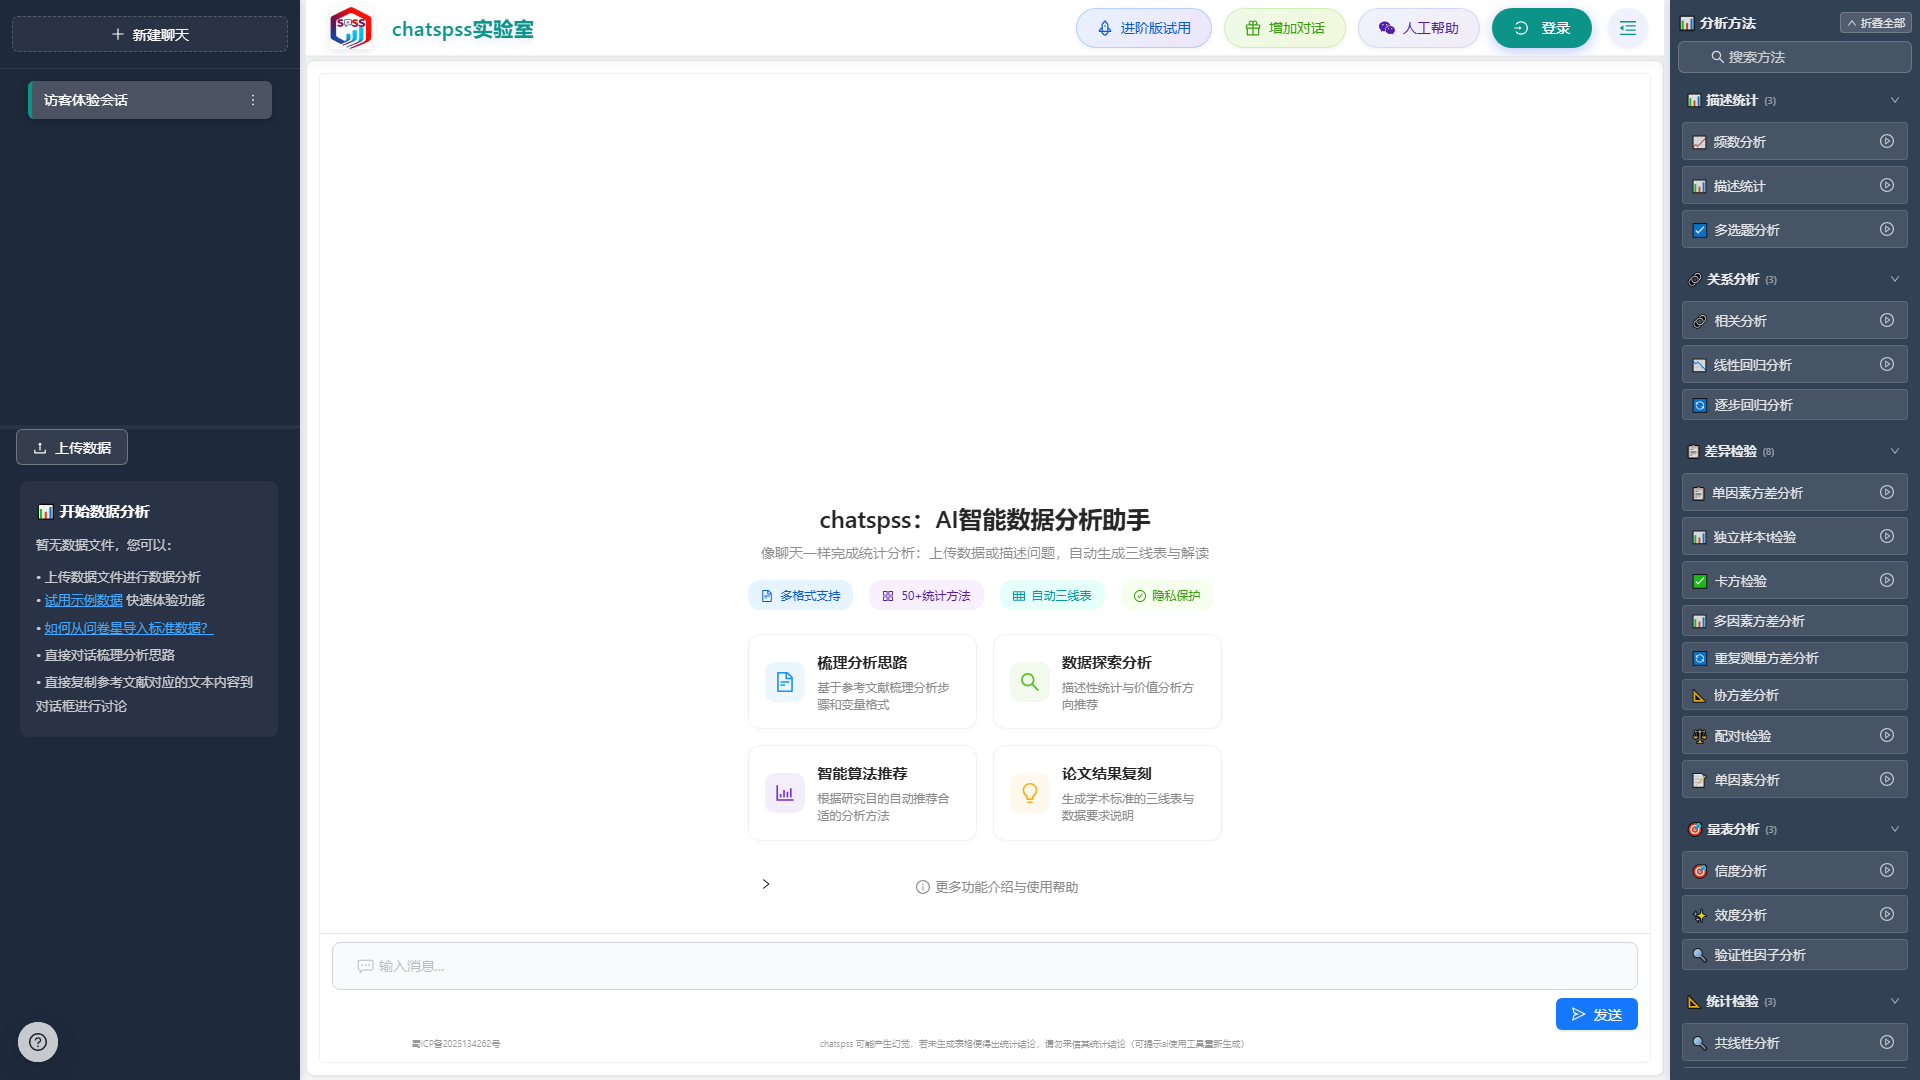Click the 隐私保护 tag

1167,595
